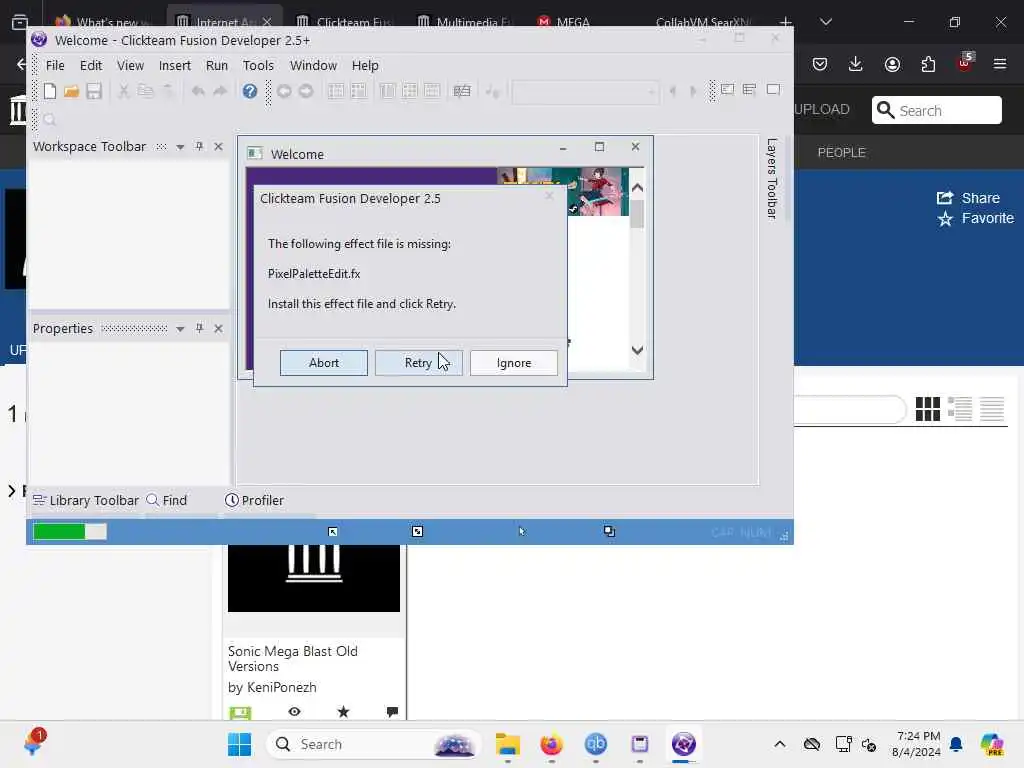Open Properties panel dropdown arrow
The image size is (1024, 768).
point(180,328)
